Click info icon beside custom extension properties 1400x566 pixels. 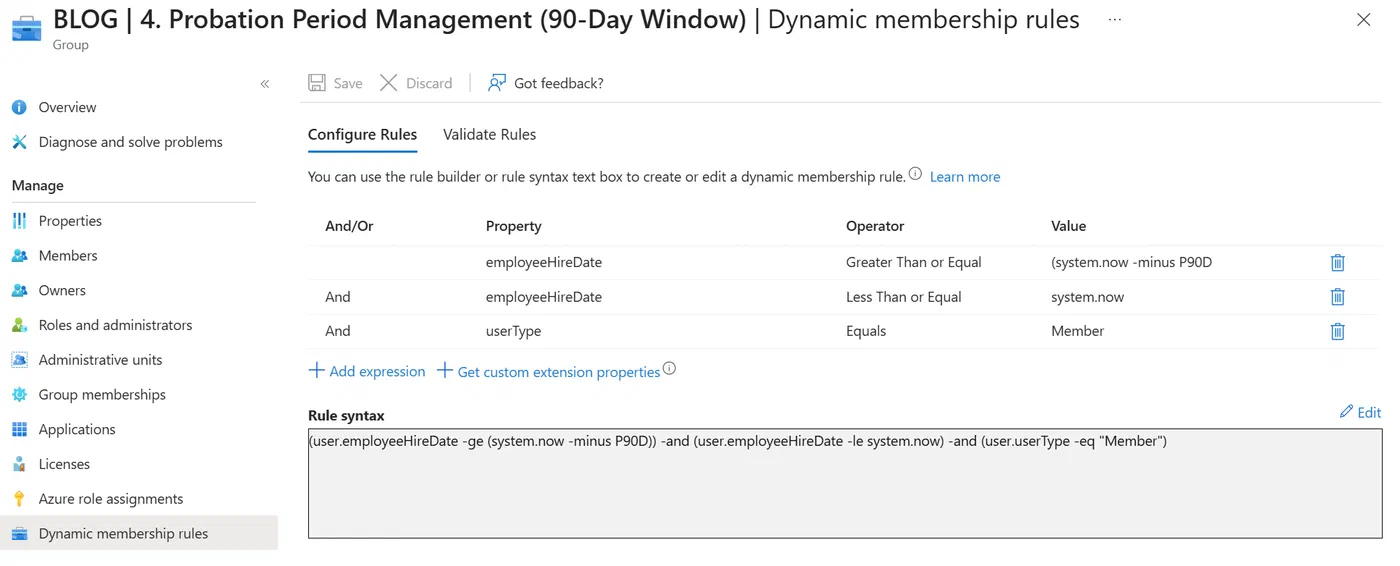(x=669, y=369)
